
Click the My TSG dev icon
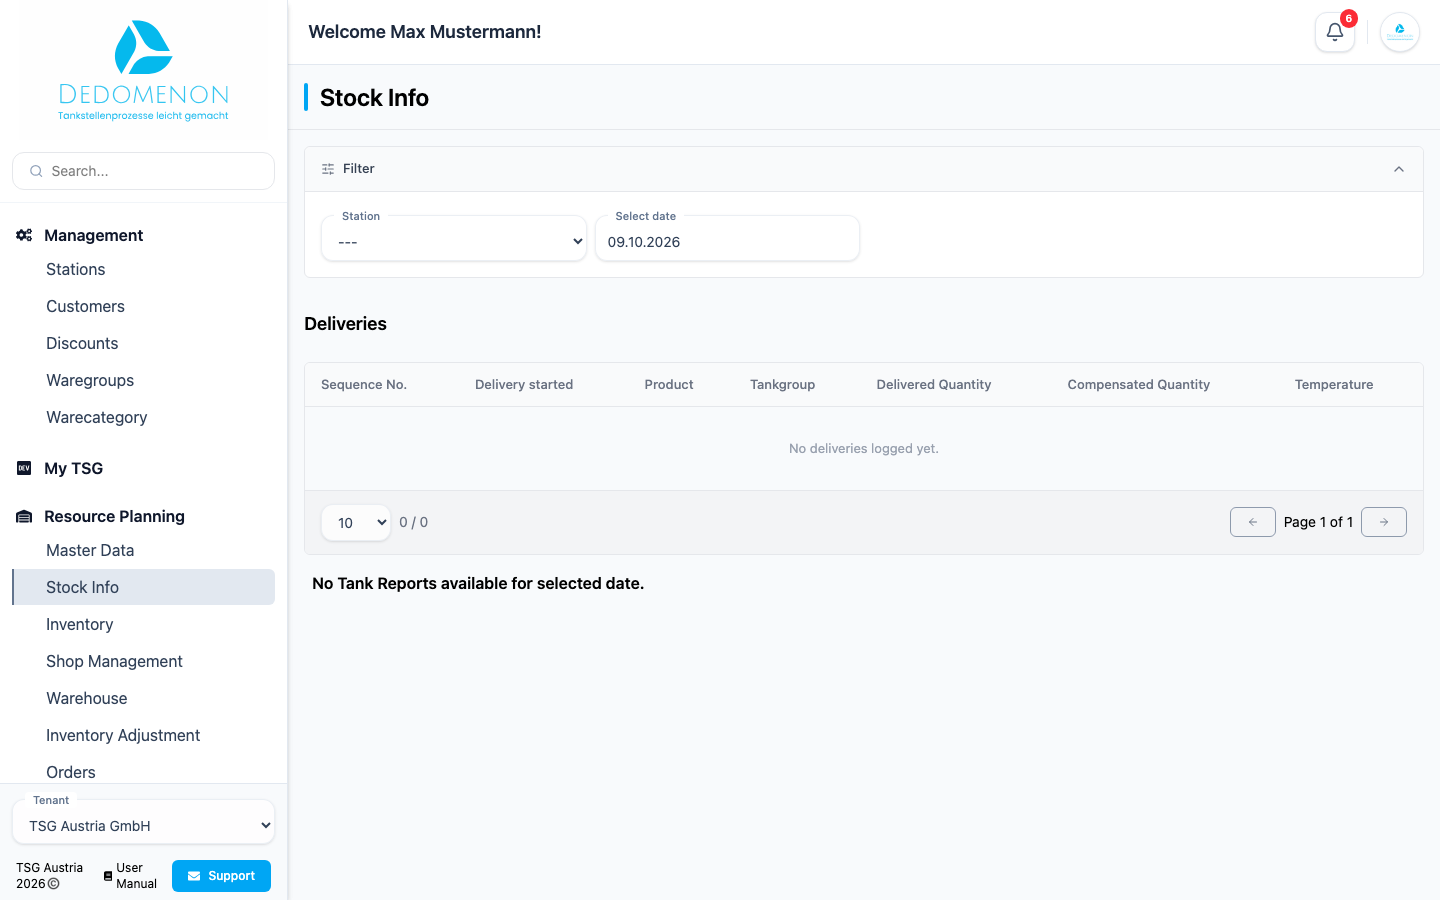click(x=24, y=468)
